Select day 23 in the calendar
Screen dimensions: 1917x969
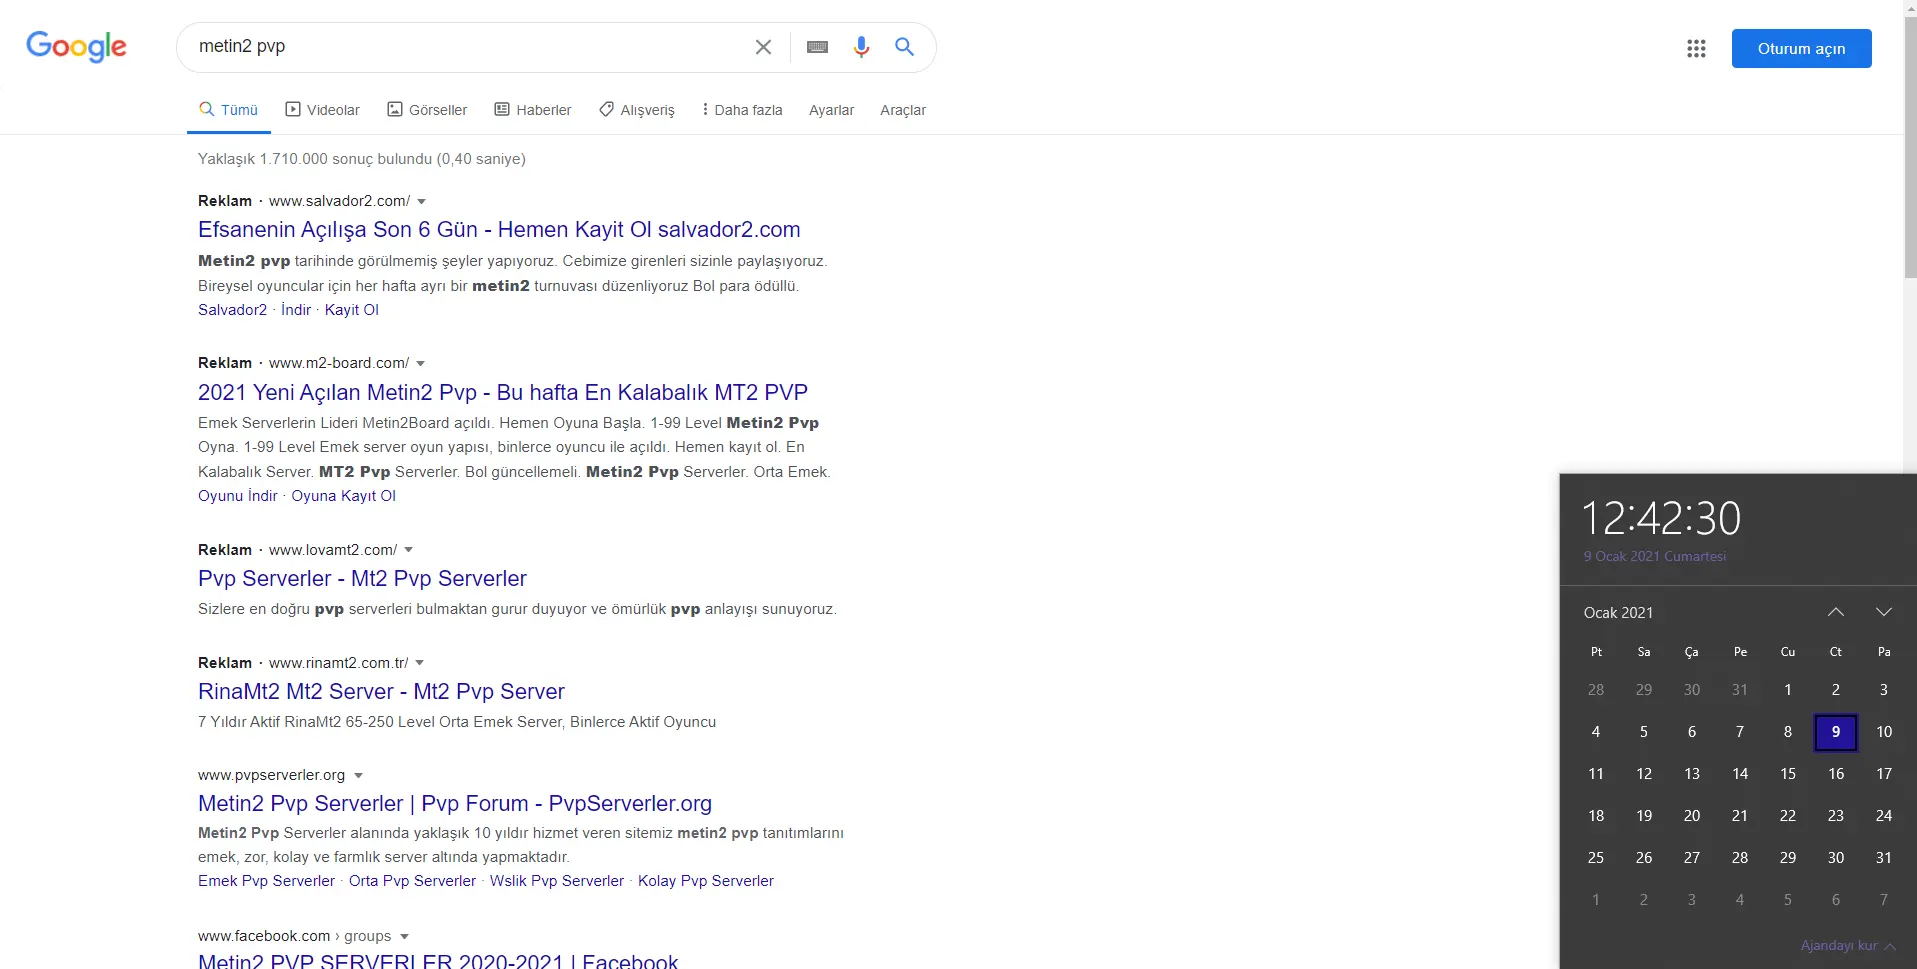coord(1836,816)
